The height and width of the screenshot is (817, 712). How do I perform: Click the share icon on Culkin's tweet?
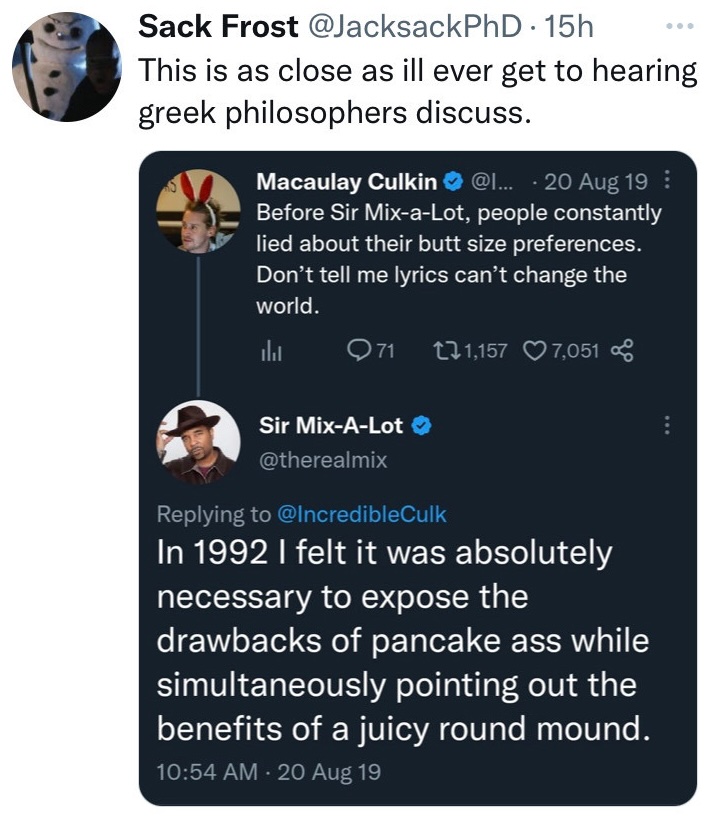tap(622, 350)
